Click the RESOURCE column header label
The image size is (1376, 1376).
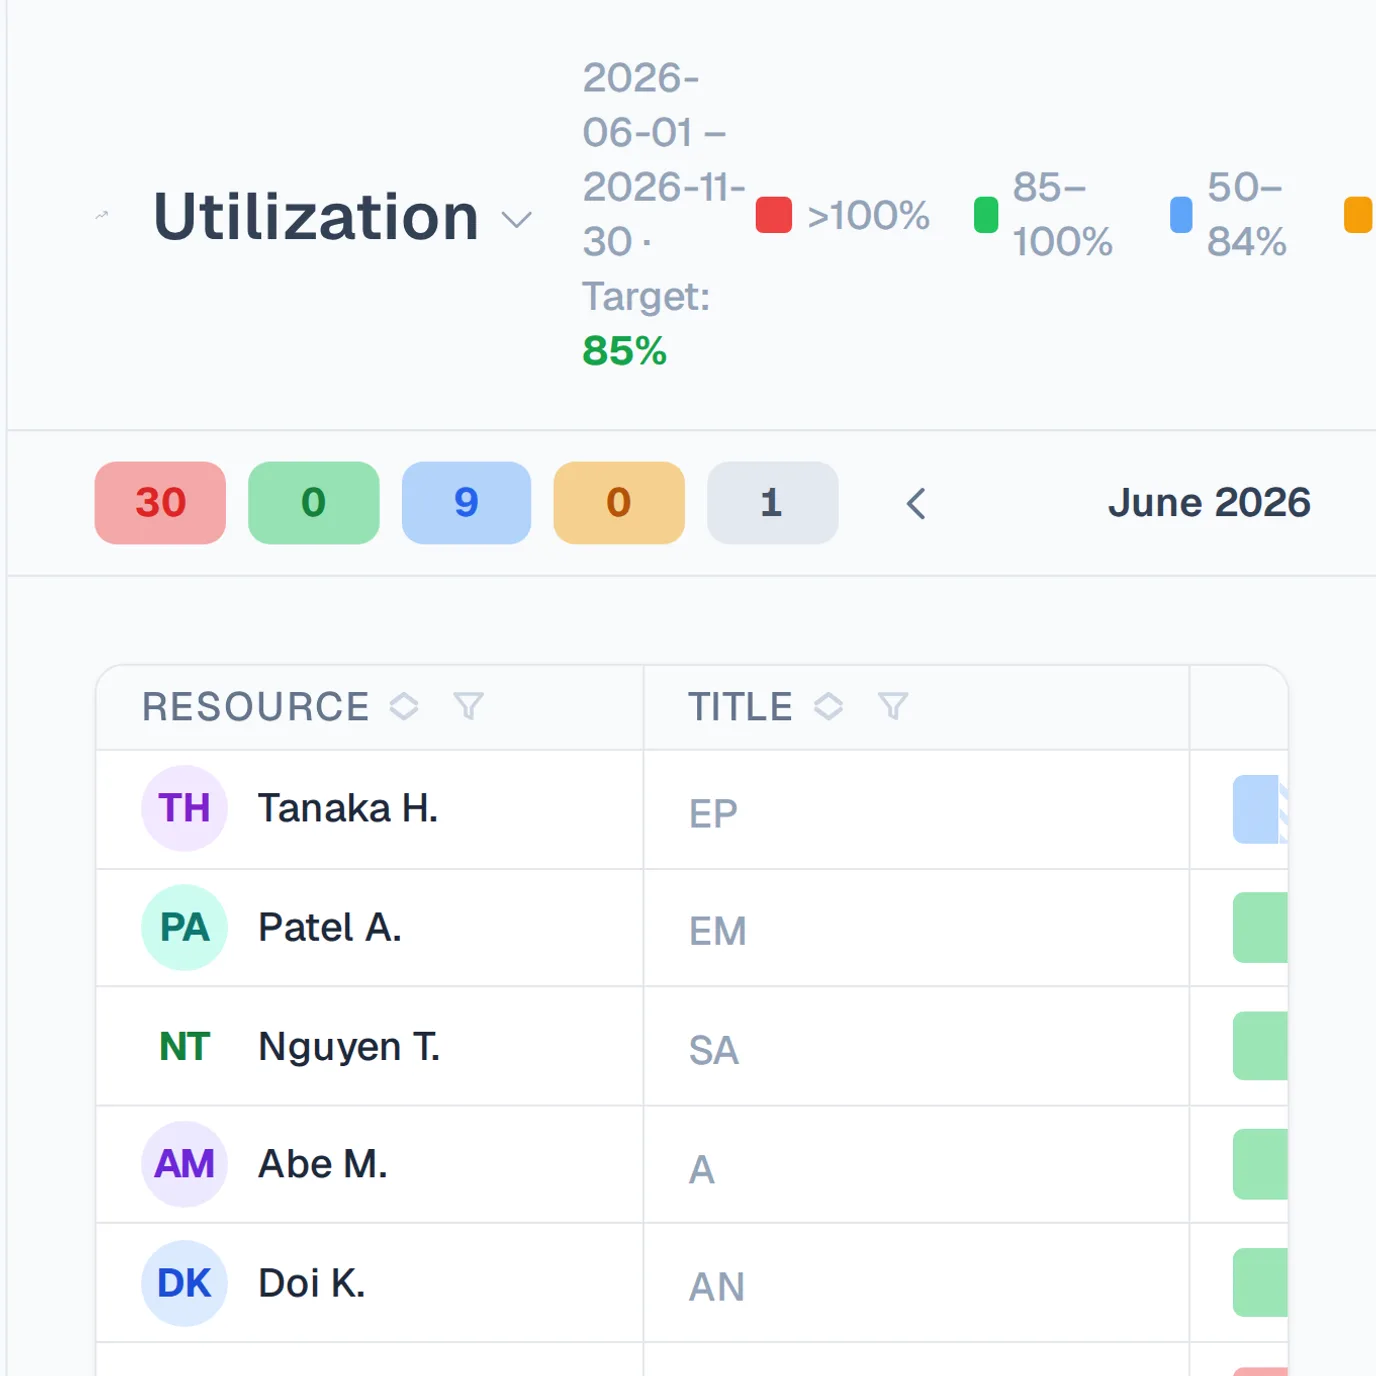coord(256,707)
